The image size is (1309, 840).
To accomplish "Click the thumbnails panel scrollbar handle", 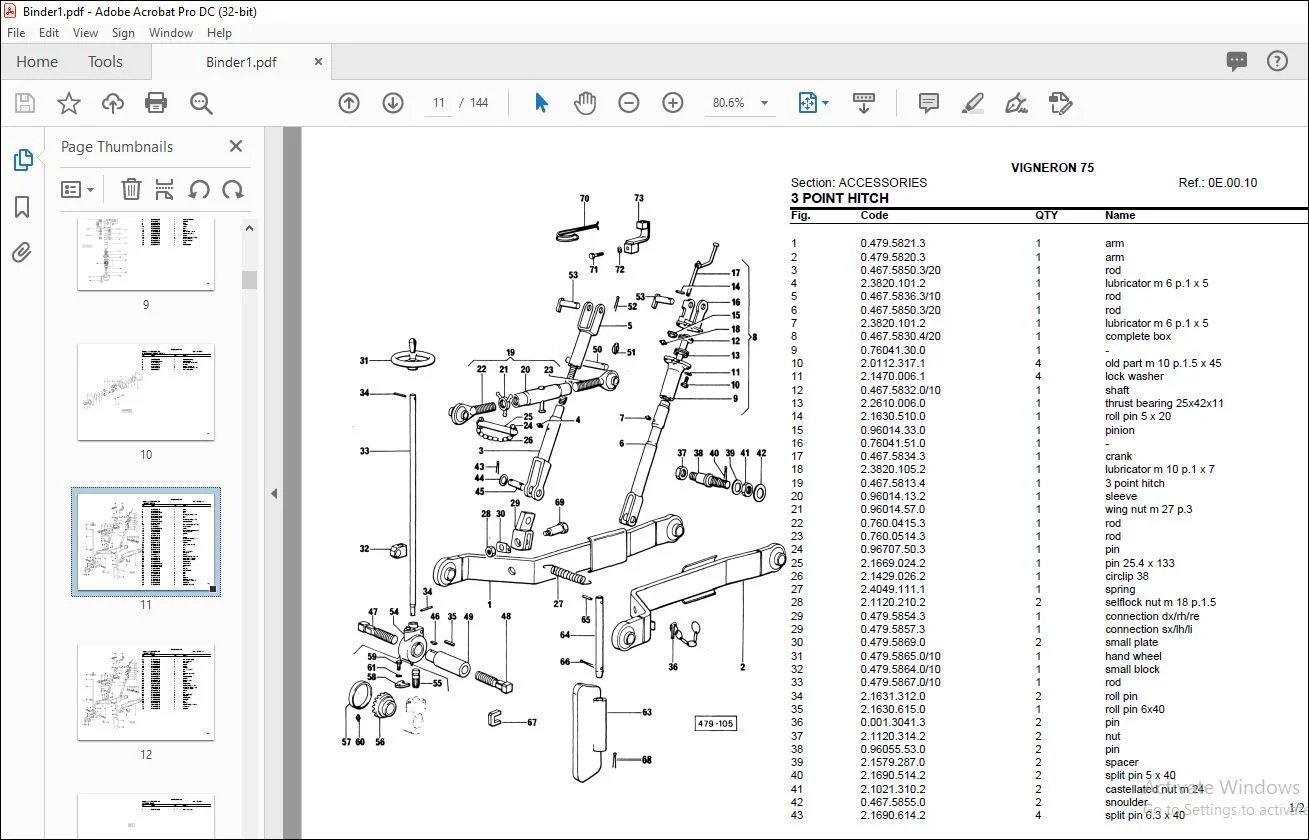I will pyautogui.click(x=249, y=280).
